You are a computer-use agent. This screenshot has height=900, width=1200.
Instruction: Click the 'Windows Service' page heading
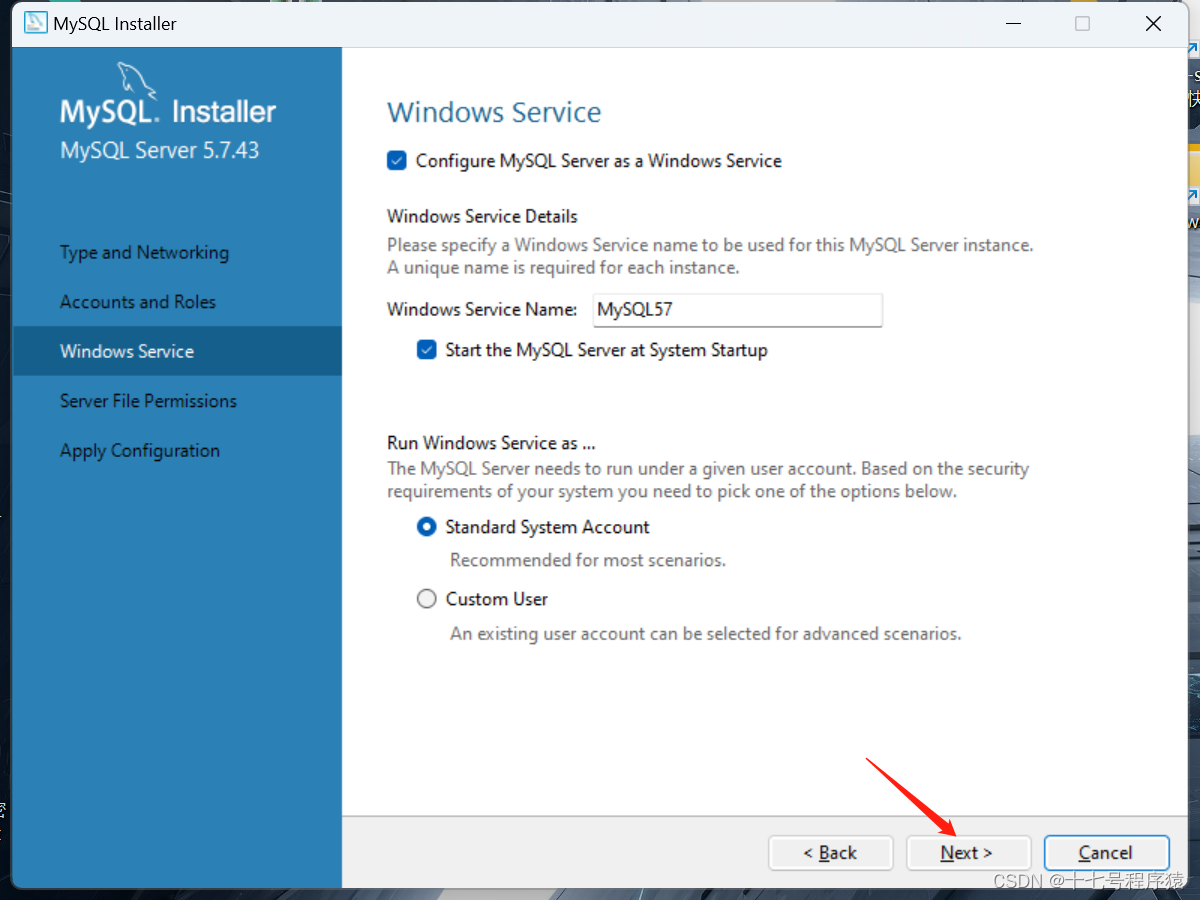click(494, 112)
